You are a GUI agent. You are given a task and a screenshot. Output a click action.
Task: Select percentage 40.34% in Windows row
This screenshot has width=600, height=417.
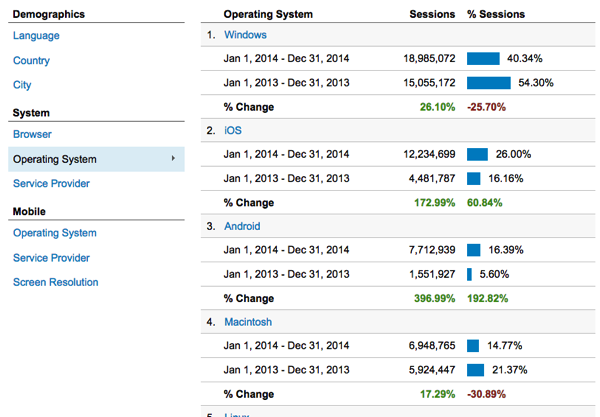click(x=525, y=59)
